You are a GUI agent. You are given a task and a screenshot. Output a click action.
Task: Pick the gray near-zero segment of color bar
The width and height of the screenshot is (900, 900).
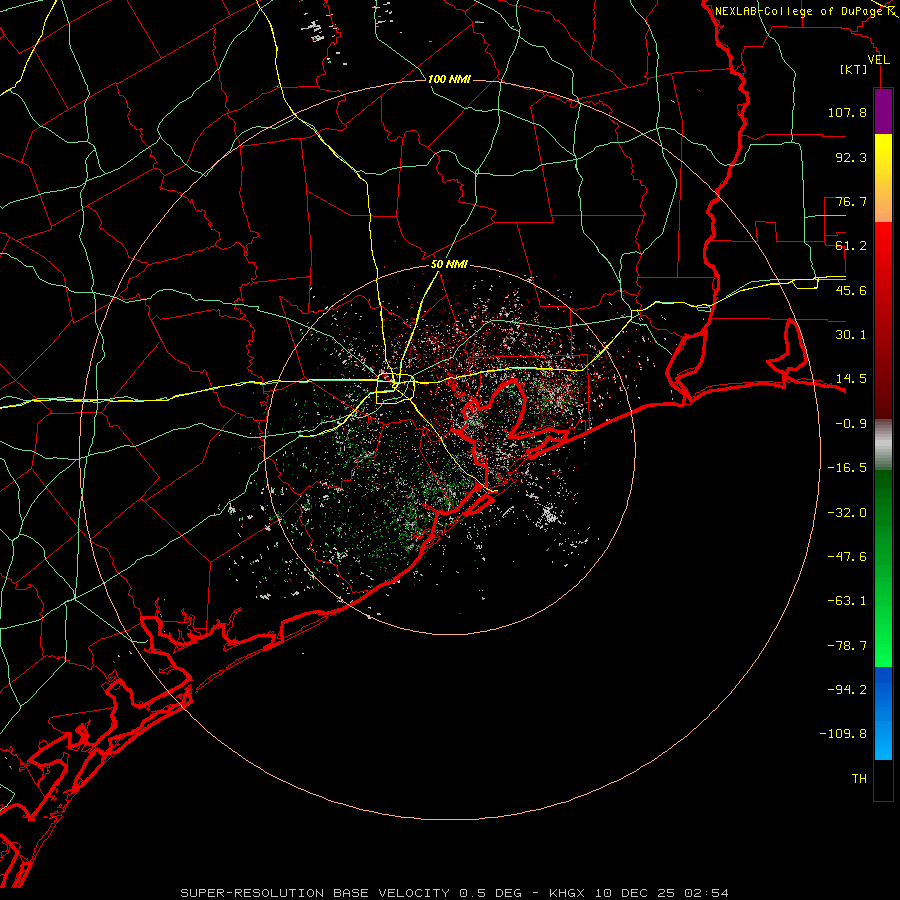point(883,445)
